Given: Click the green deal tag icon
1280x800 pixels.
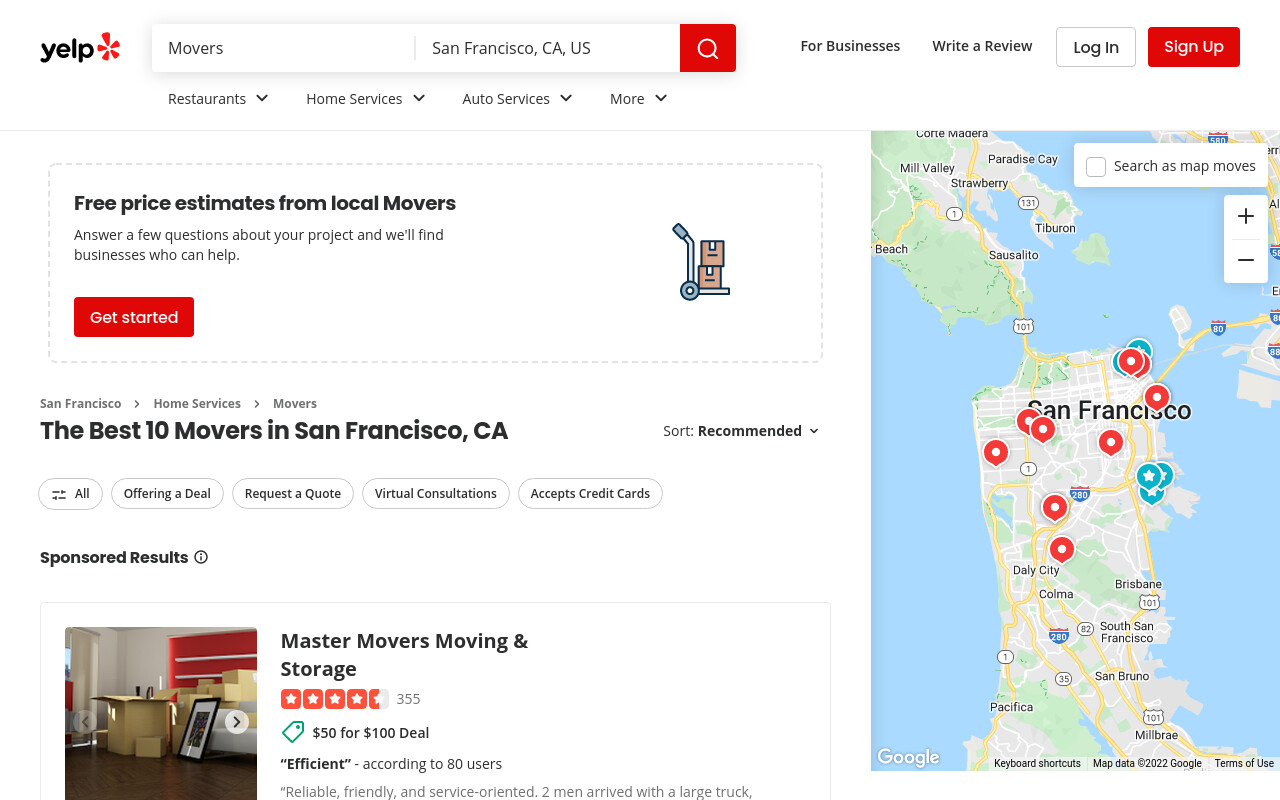Looking at the screenshot, I should (293, 732).
